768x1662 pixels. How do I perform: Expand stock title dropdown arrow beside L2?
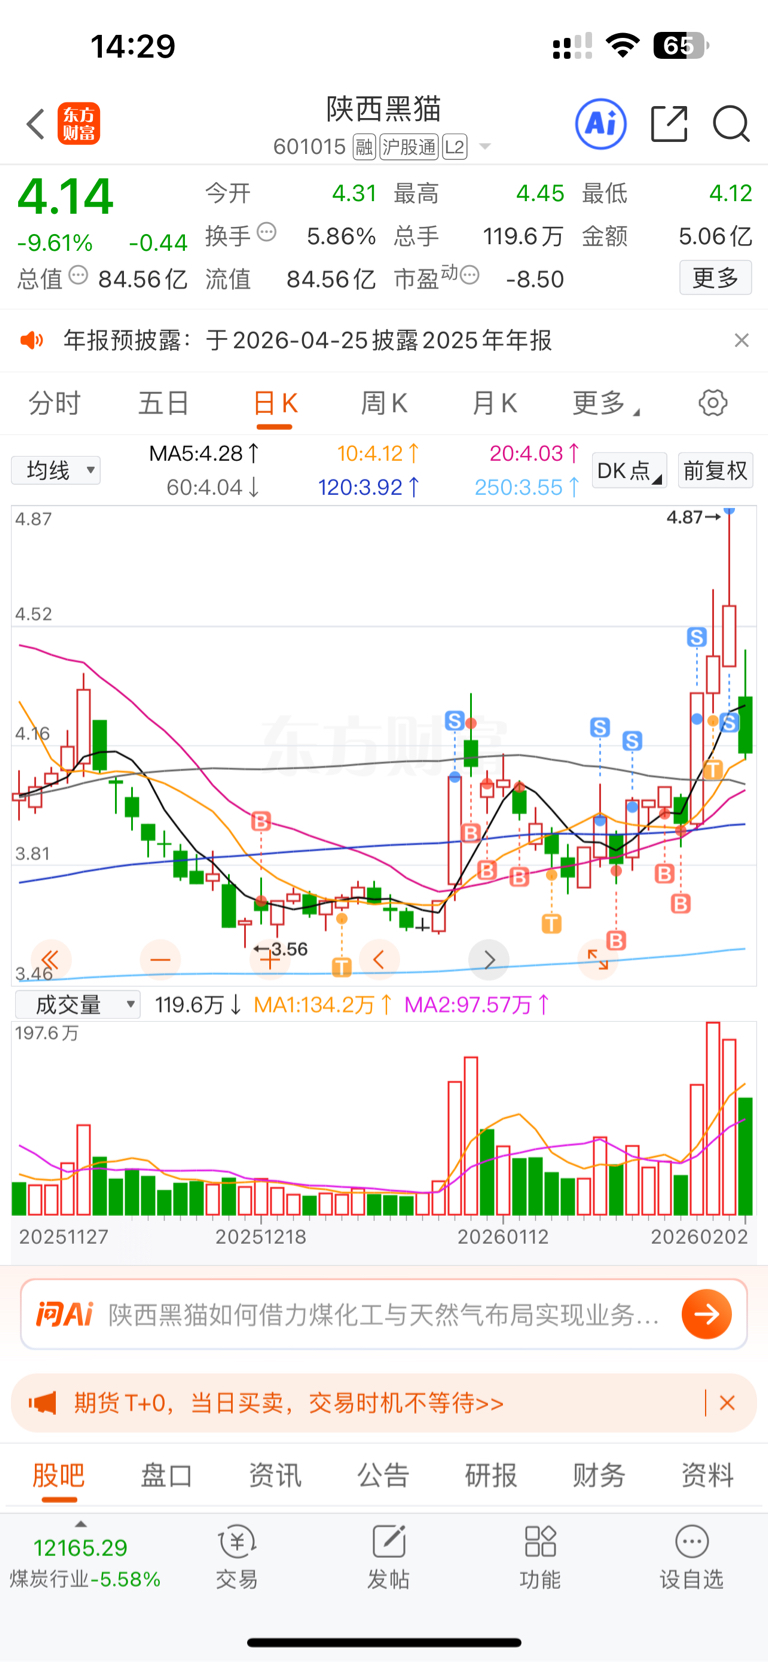(485, 147)
